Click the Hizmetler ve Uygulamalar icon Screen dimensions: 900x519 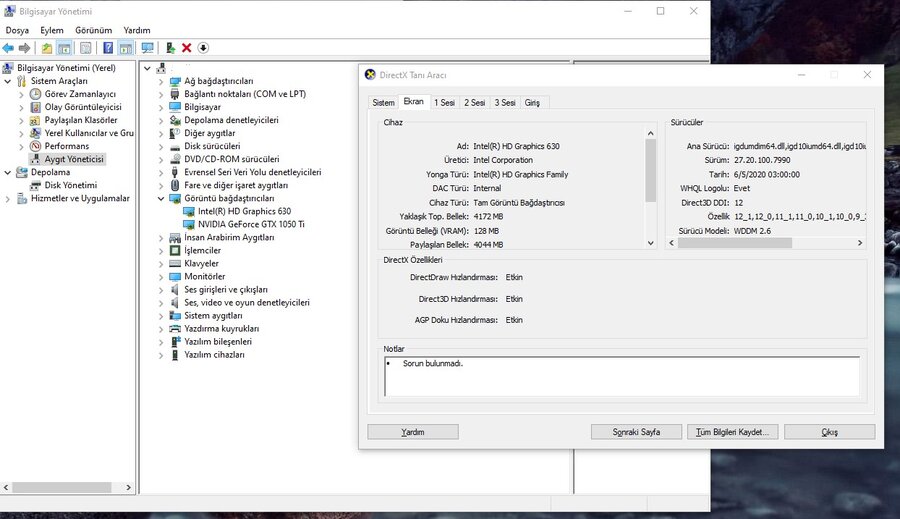click(22, 199)
